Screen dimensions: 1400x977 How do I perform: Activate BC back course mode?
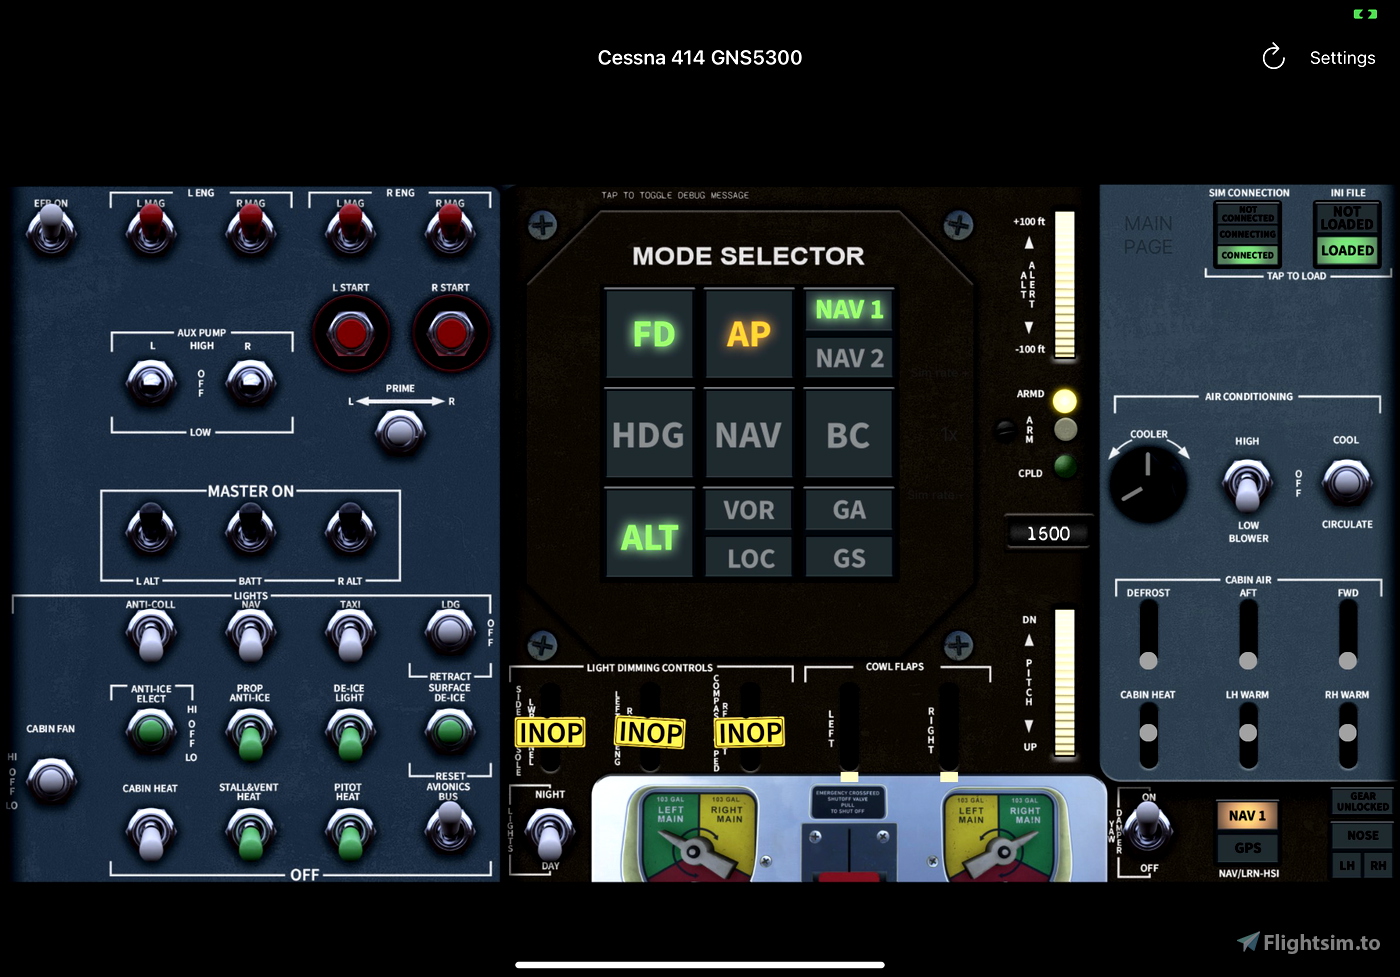[849, 435]
